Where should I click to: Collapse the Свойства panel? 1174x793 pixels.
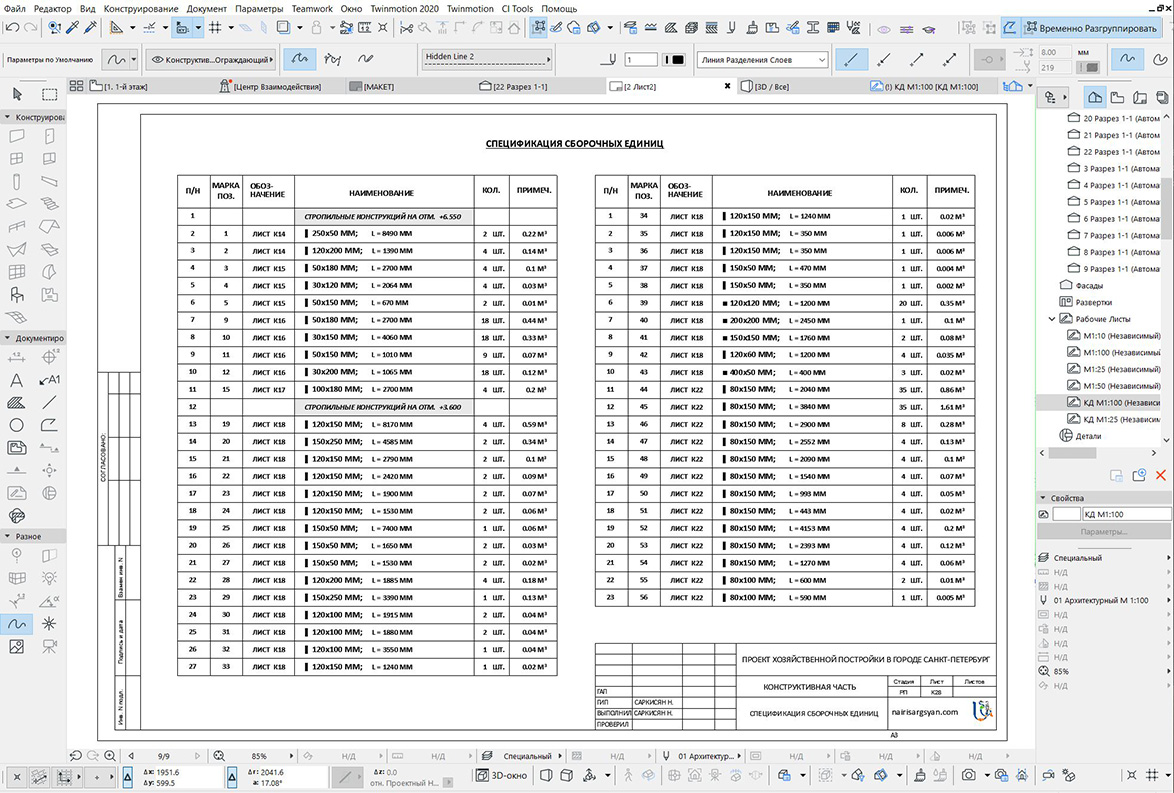coord(1042,497)
